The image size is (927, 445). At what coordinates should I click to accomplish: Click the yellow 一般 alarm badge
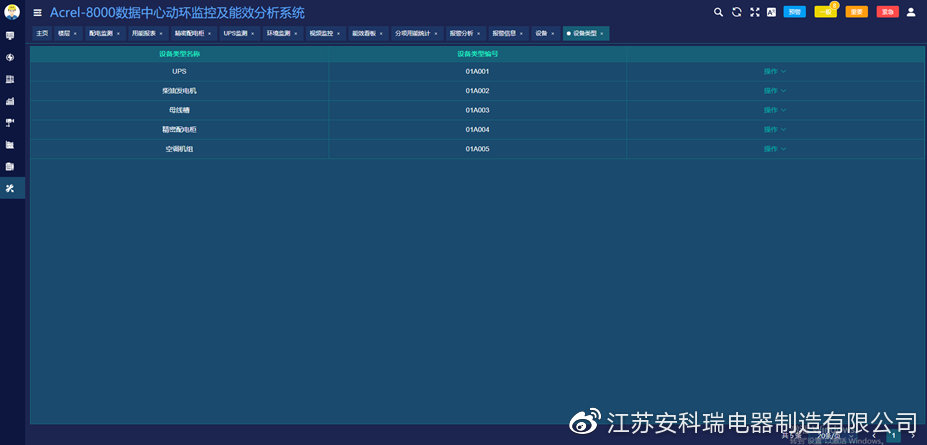click(x=825, y=12)
